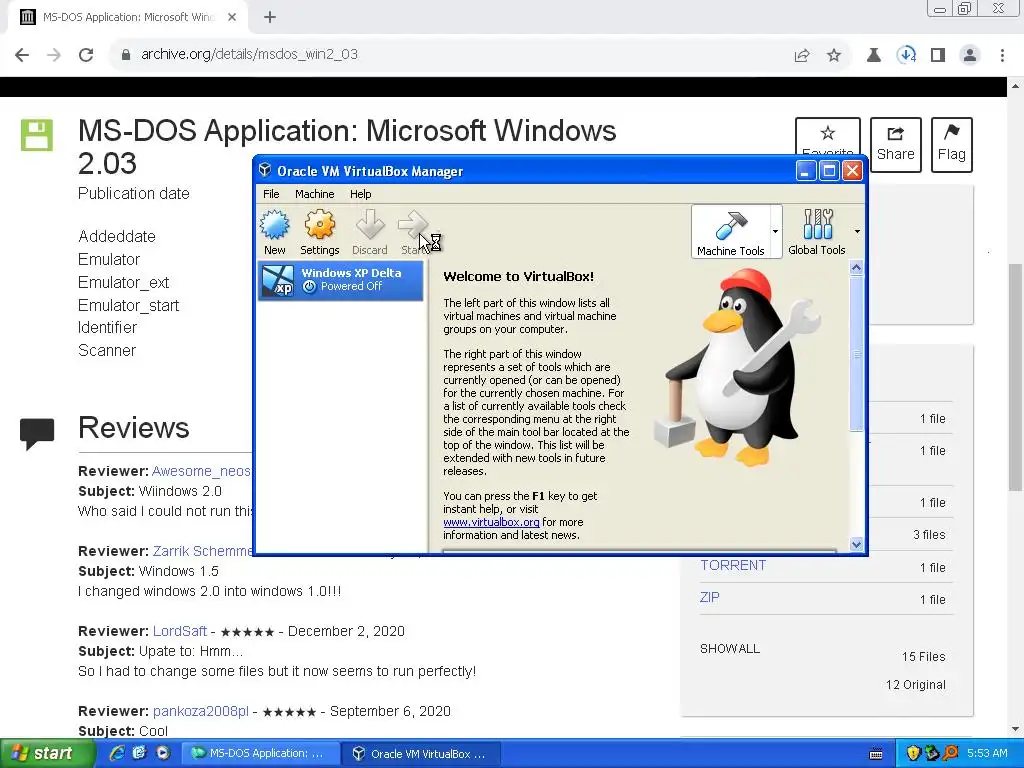Screen dimensions: 1024x768
Task: Toggle the browser side panel icon
Action: click(938, 56)
